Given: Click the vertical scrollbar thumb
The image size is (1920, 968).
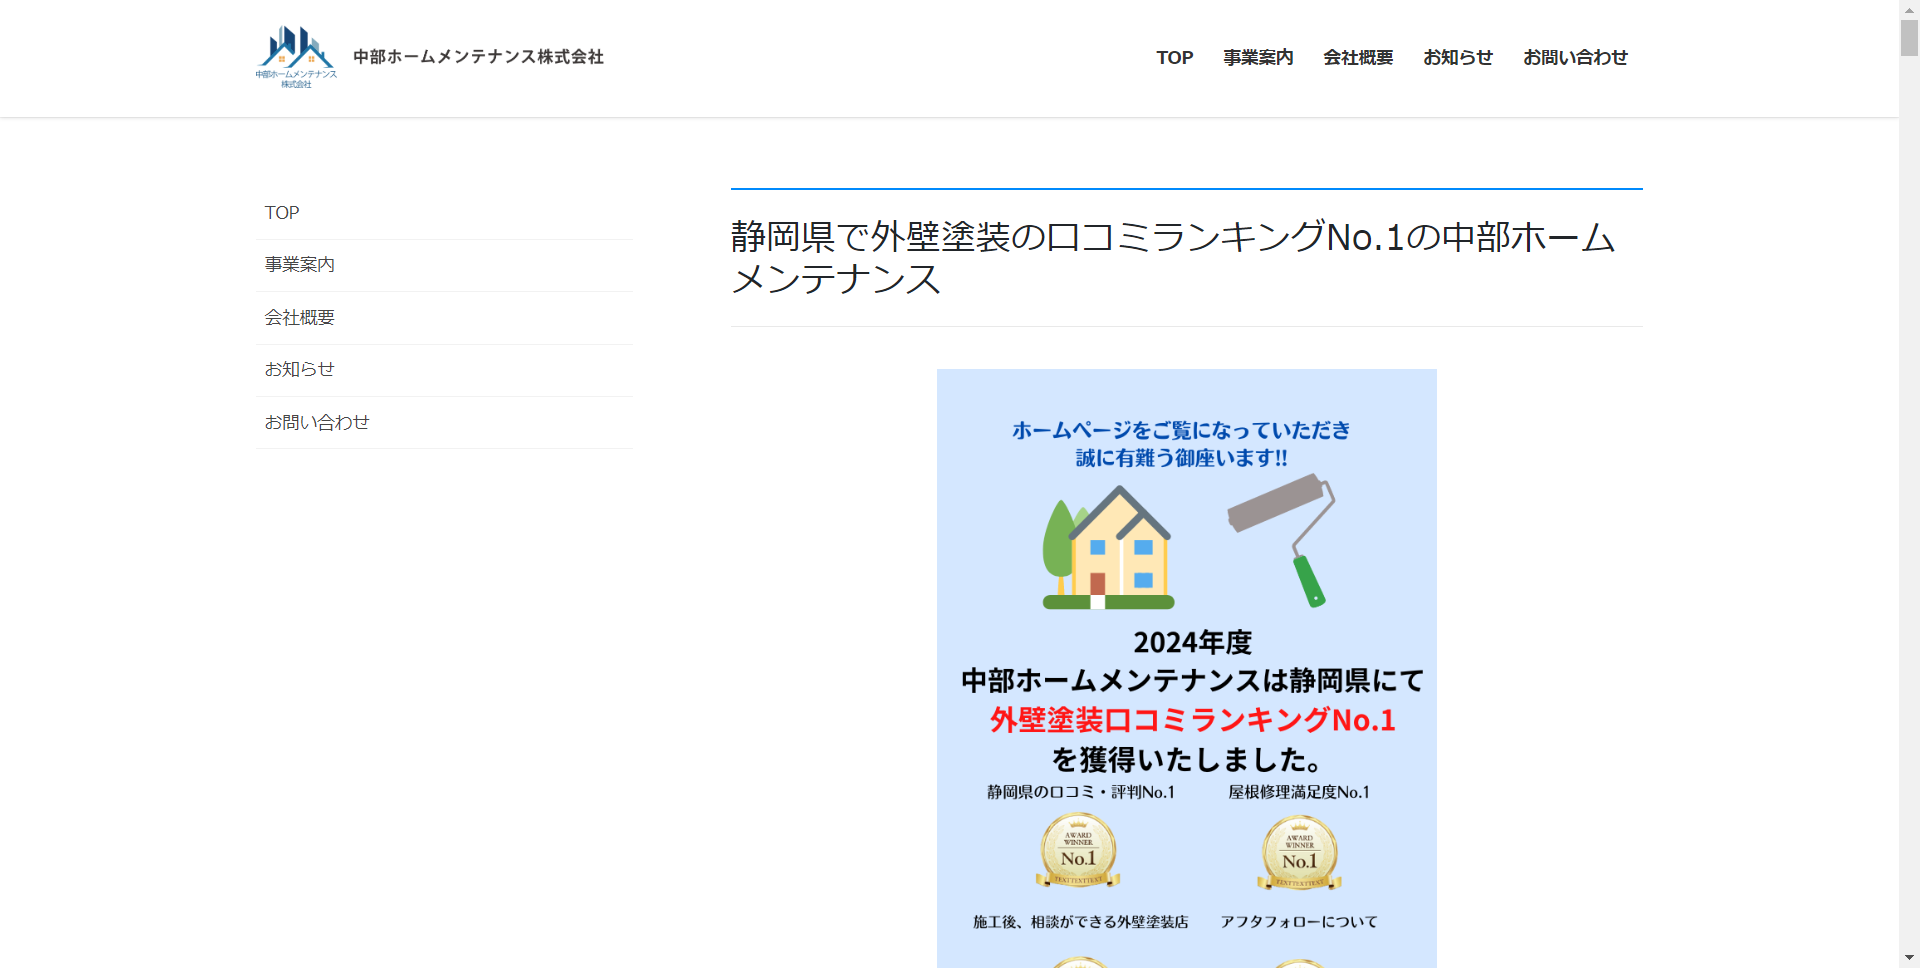Looking at the screenshot, I should (1909, 37).
